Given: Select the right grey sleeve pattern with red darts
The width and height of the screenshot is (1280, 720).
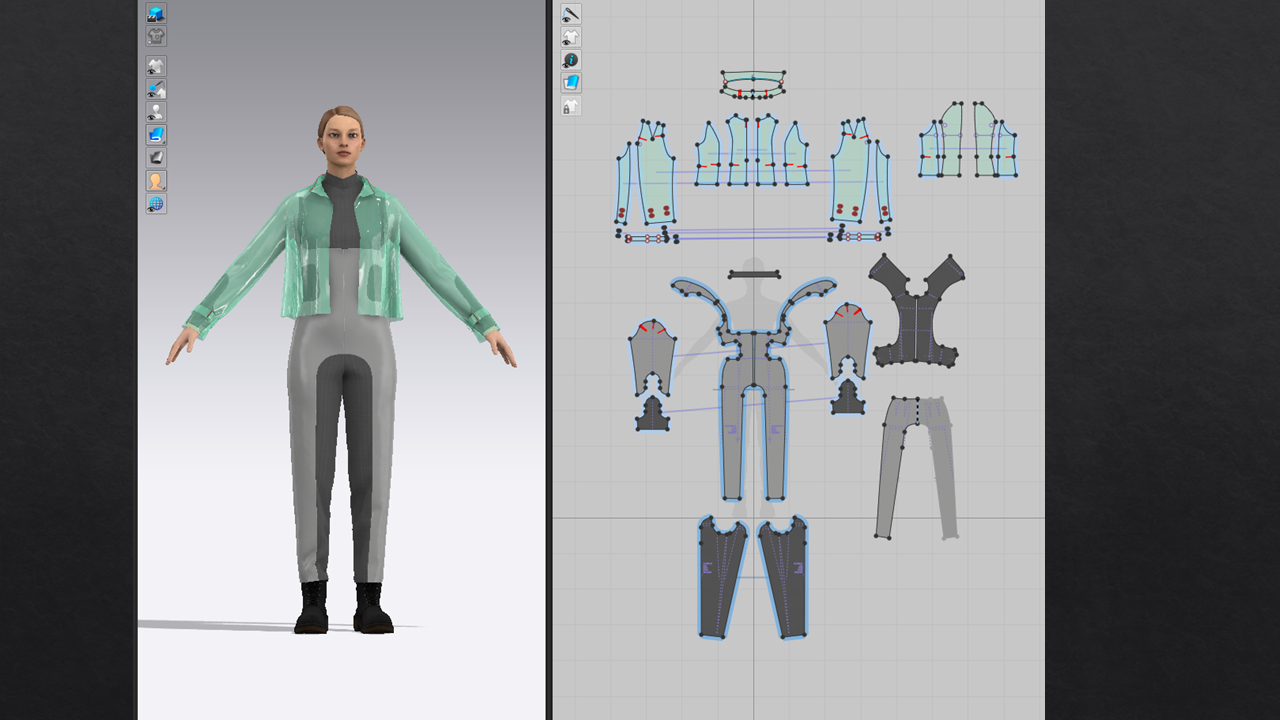Looking at the screenshot, I should click(x=847, y=340).
